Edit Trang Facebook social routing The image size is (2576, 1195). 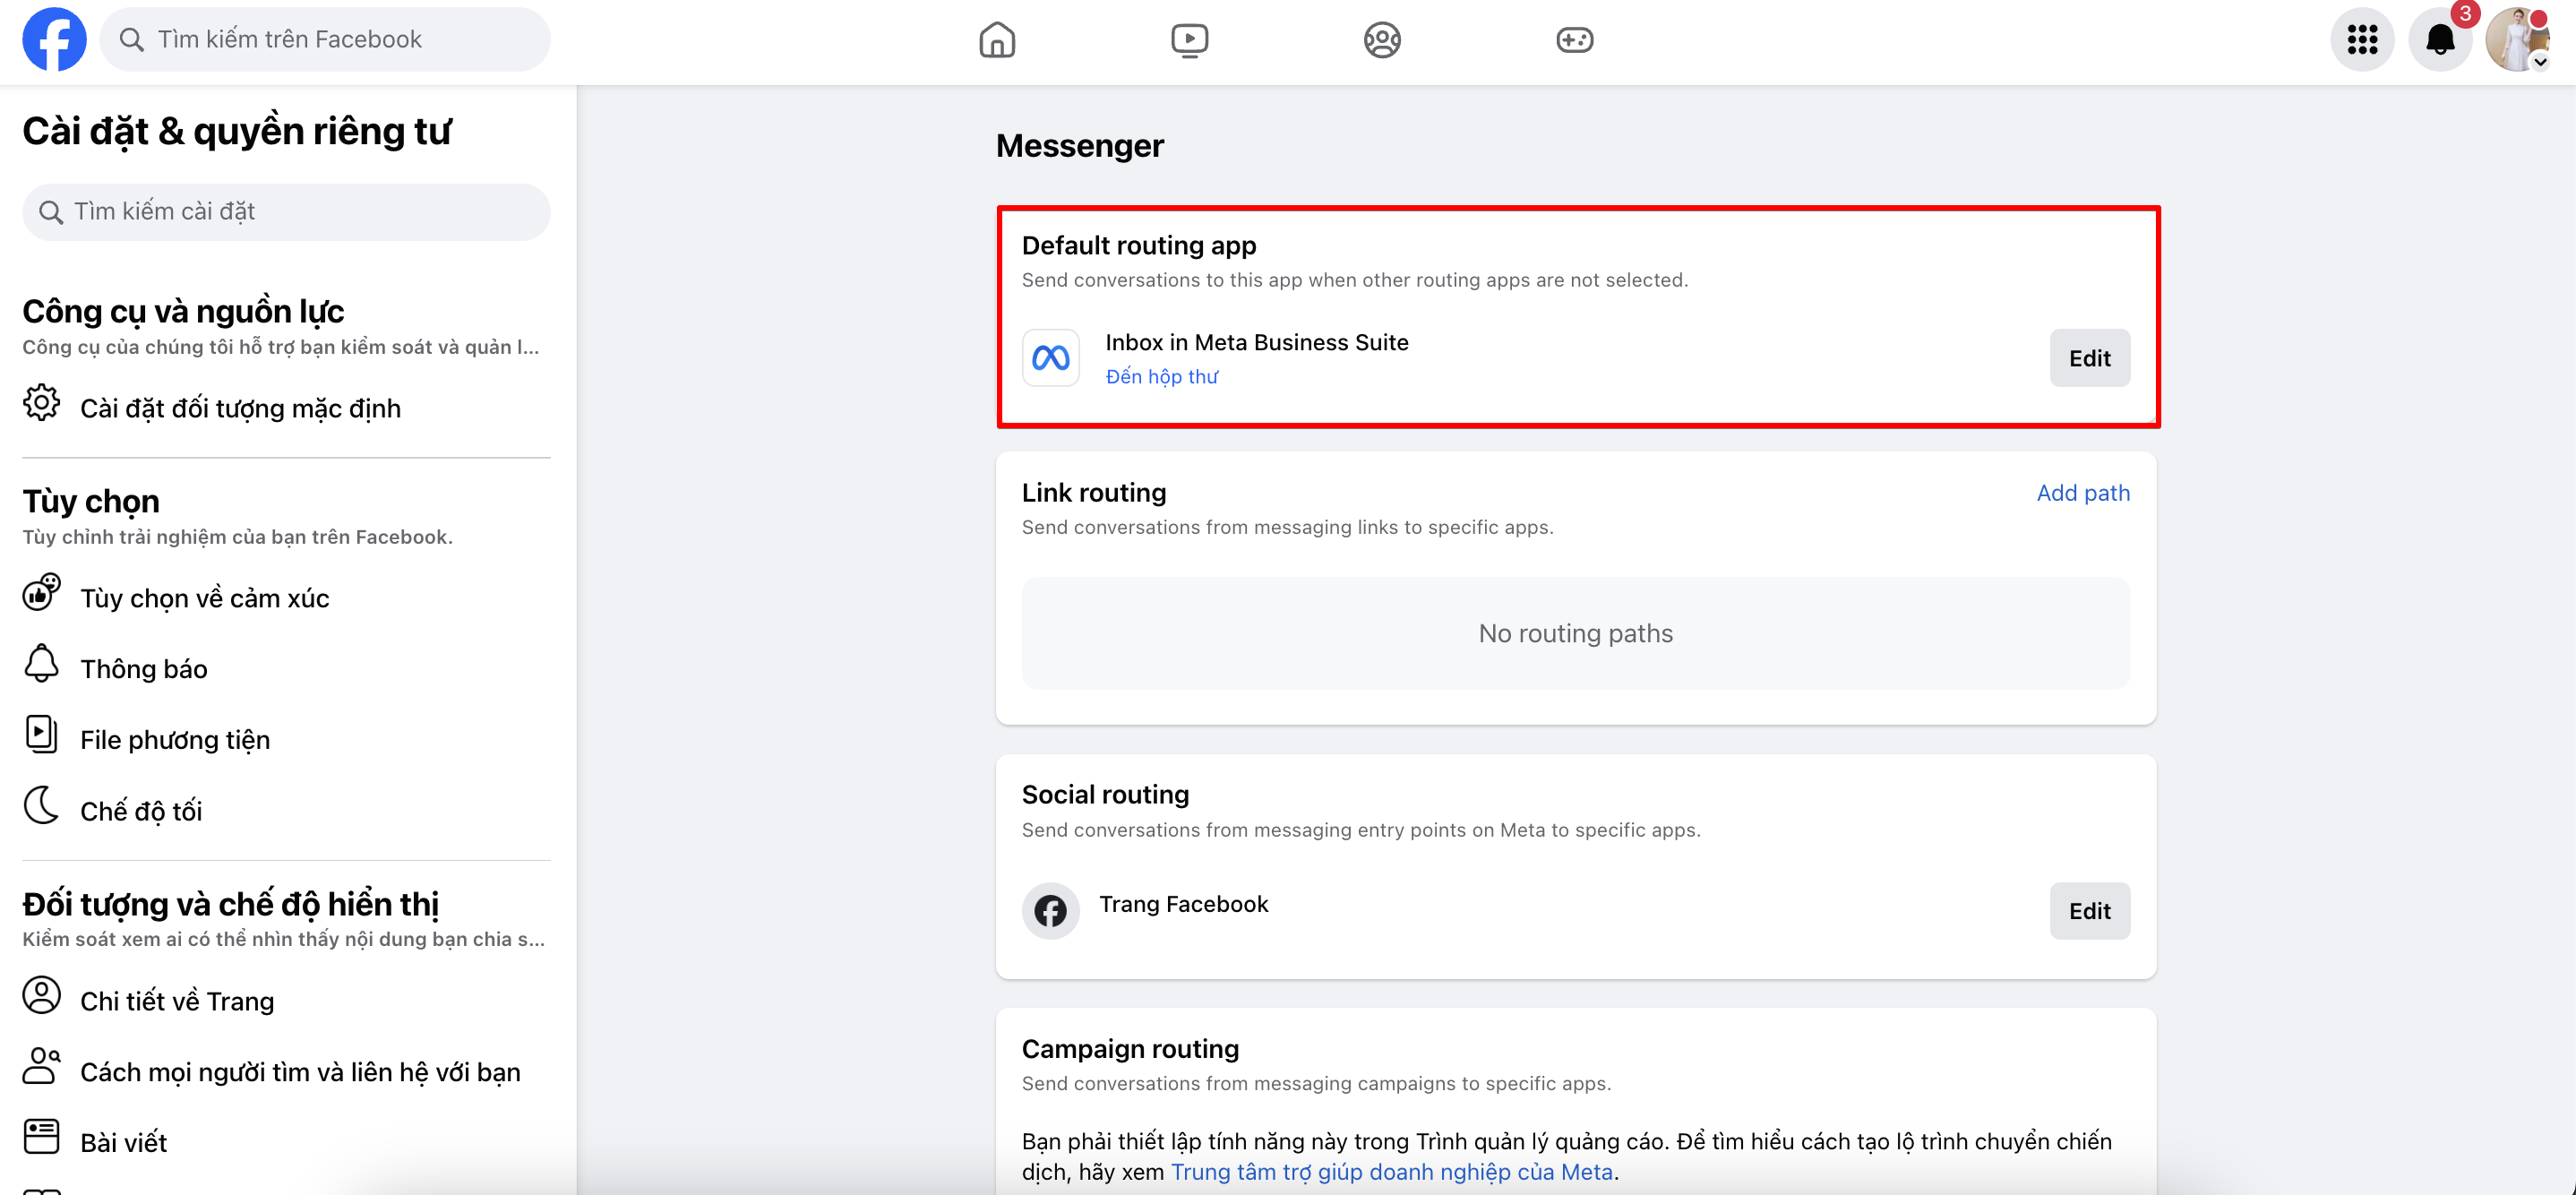click(x=2089, y=911)
